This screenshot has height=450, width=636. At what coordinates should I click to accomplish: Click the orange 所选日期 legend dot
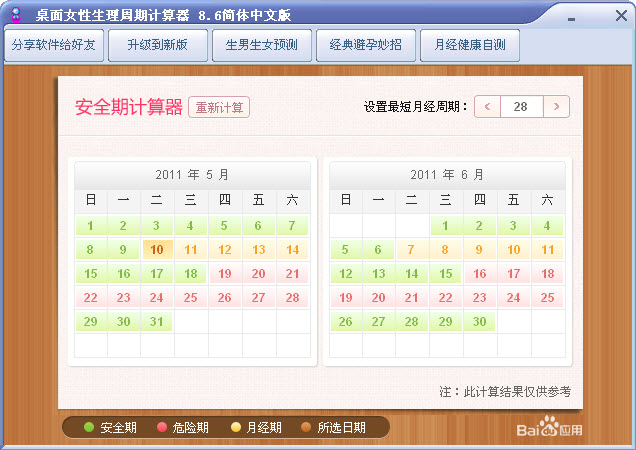[x=306, y=427]
